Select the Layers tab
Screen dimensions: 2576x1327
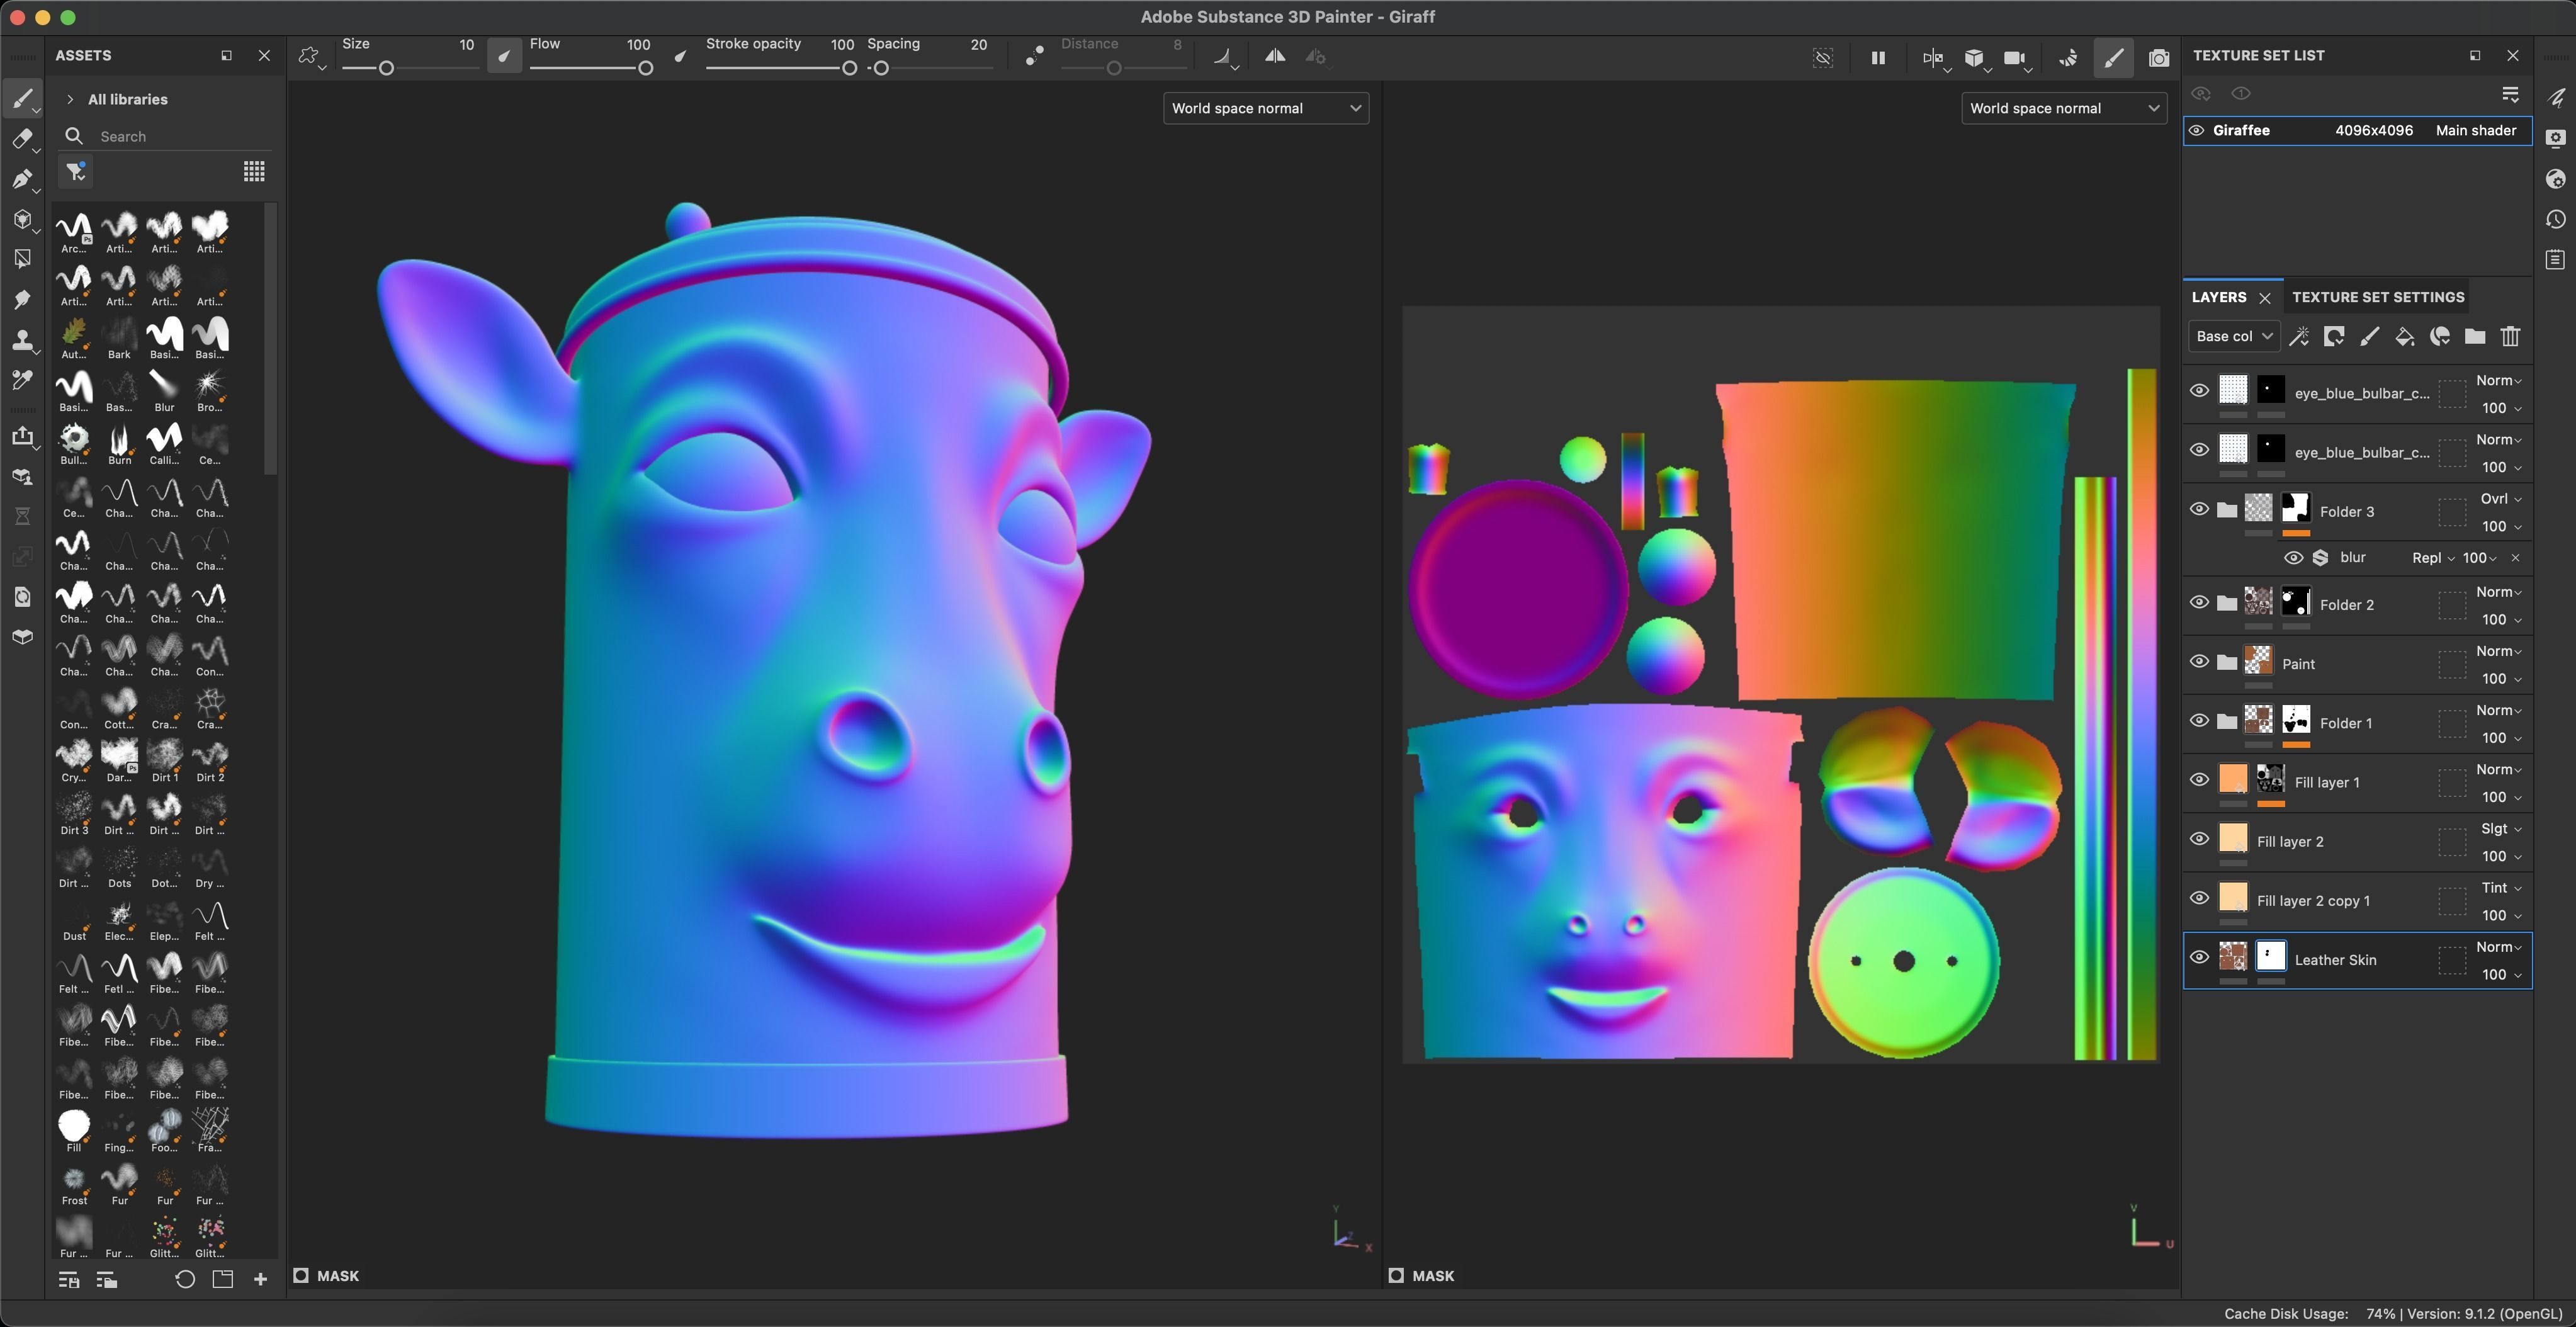point(2218,297)
